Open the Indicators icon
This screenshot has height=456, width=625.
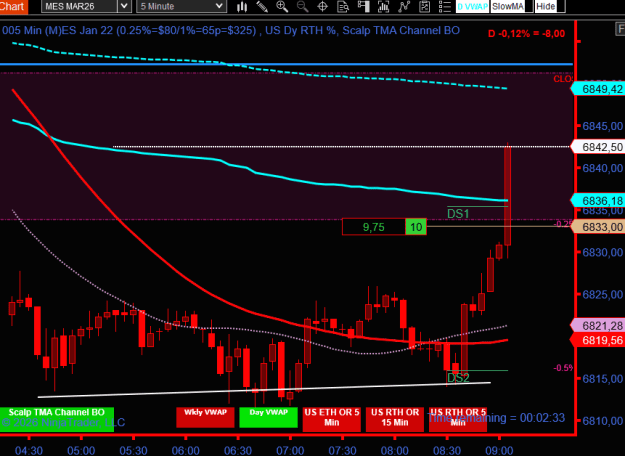click(404, 6)
